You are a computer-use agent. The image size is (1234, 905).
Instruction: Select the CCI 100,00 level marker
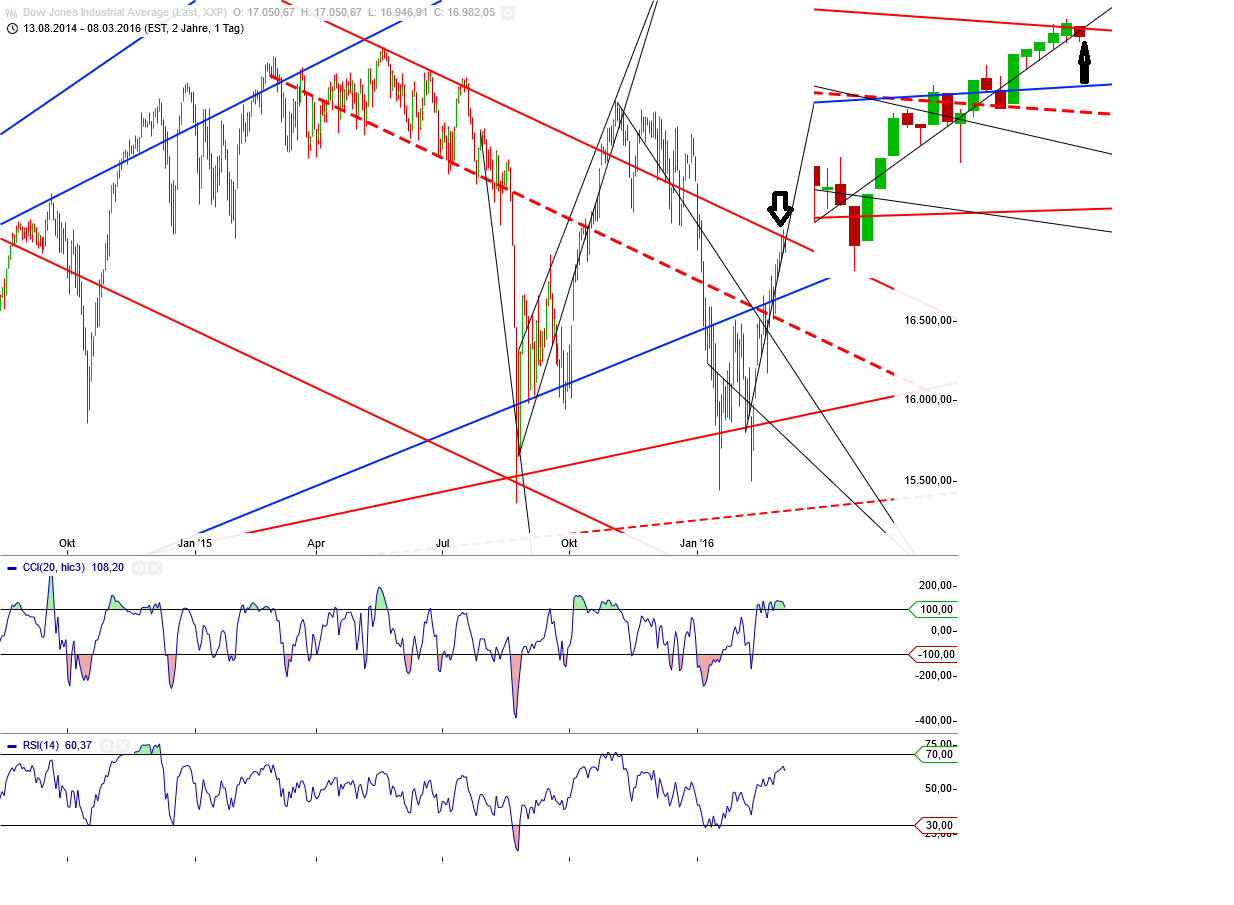point(934,609)
